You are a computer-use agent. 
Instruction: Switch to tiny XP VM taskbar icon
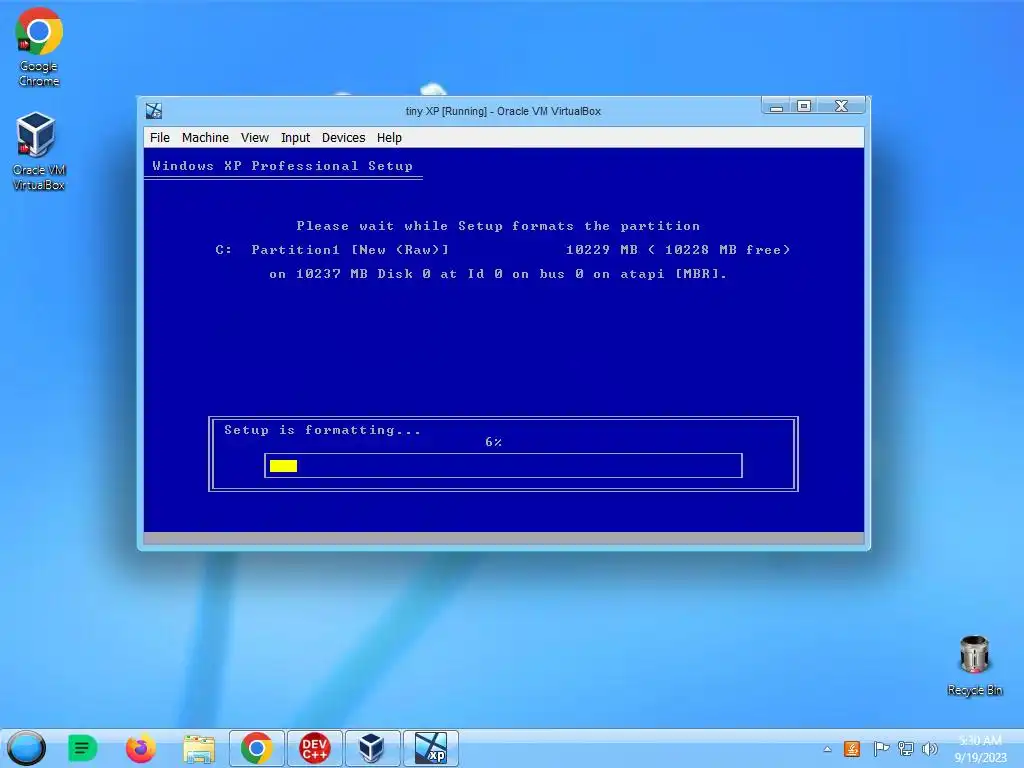[431, 748]
